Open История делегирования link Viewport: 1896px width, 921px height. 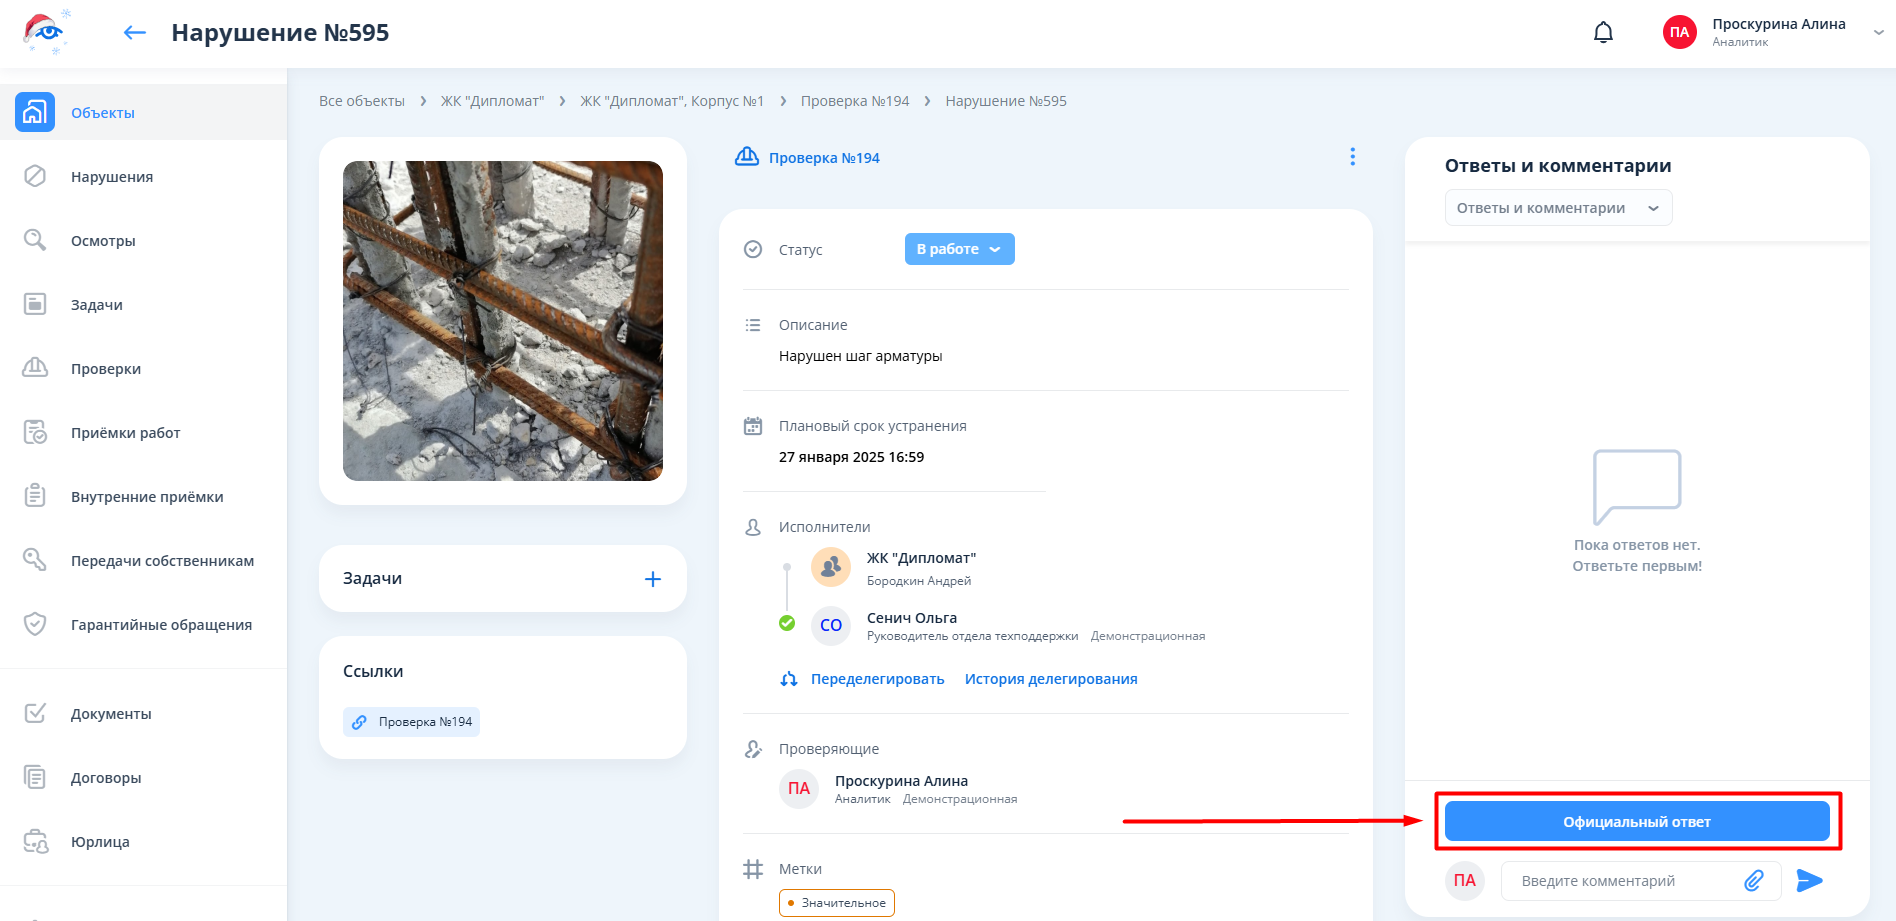(1050, 679)
